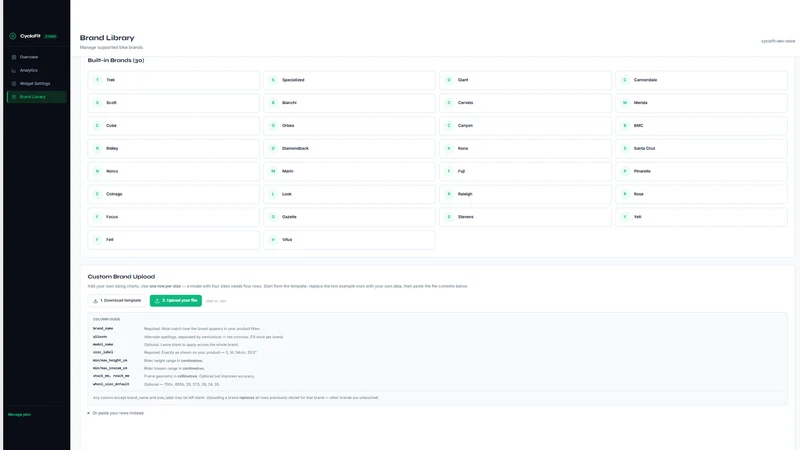The height and width of the screenshot is (450, 800).
Task: Click the '1. Download template' button
Action: tap(117, 301)
